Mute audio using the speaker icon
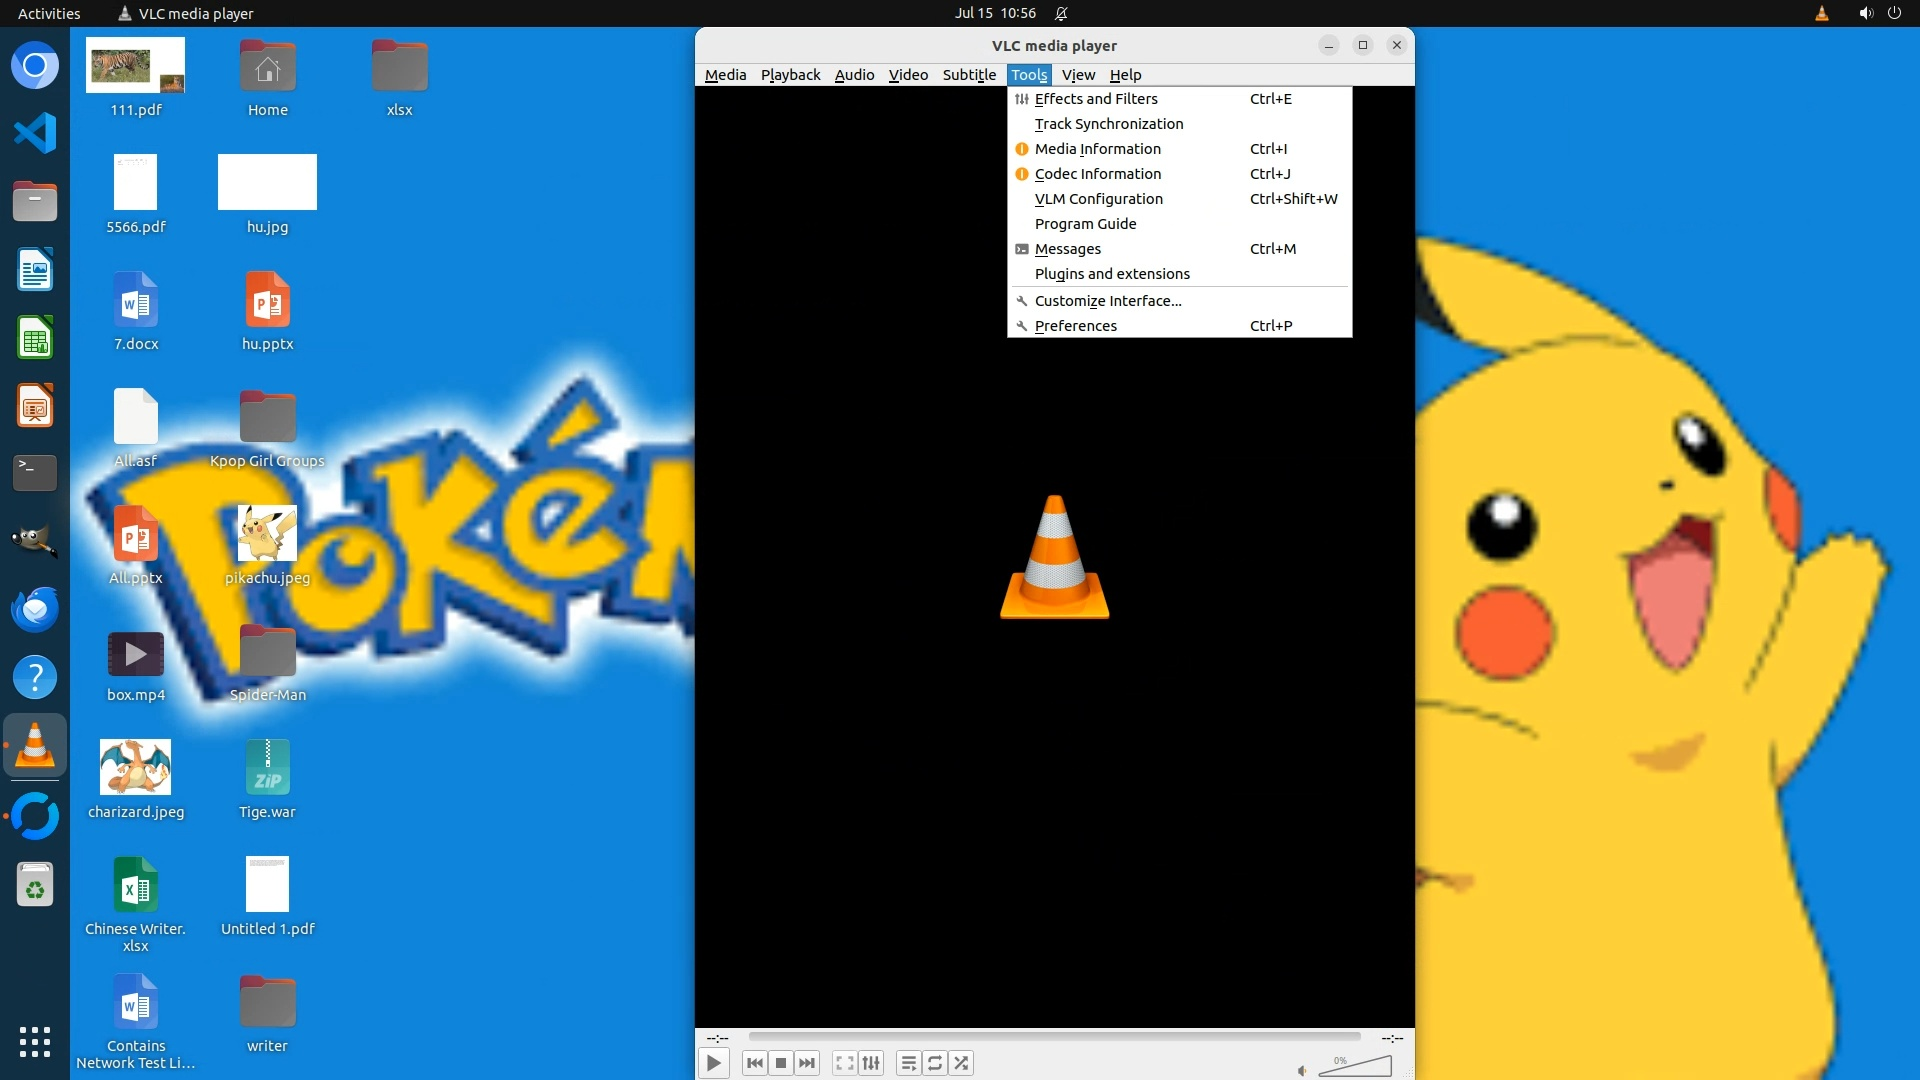Screen dimensions: 1920x1080 (1302, 1070)
